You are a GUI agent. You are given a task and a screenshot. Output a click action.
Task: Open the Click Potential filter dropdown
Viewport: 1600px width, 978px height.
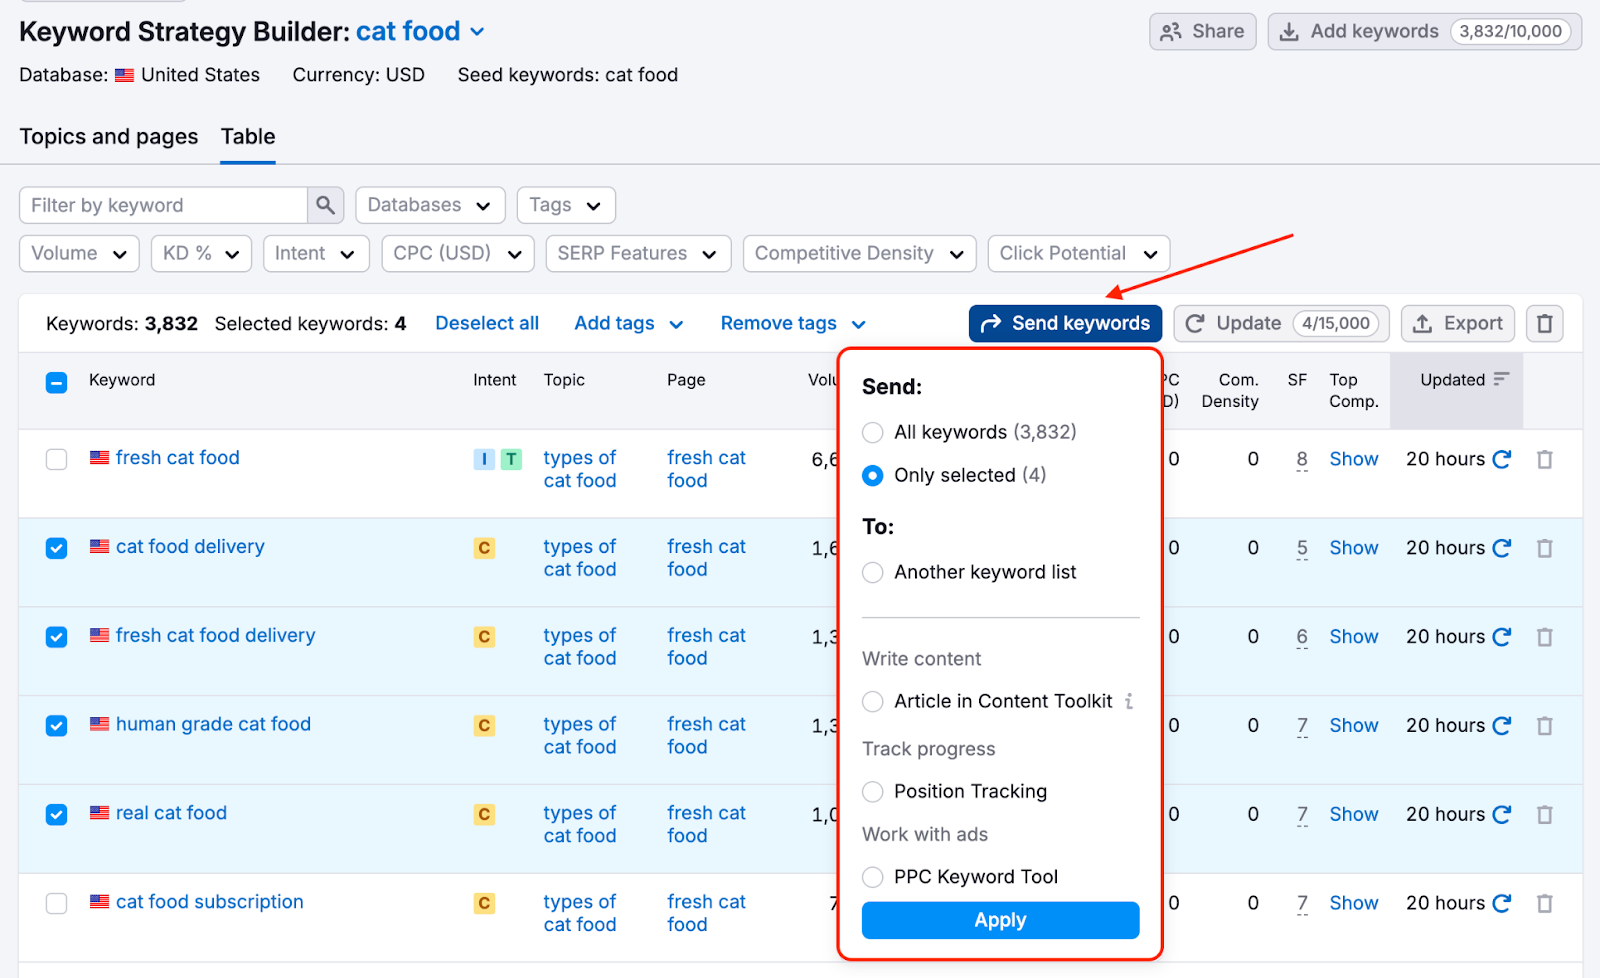click(1078, 253)
